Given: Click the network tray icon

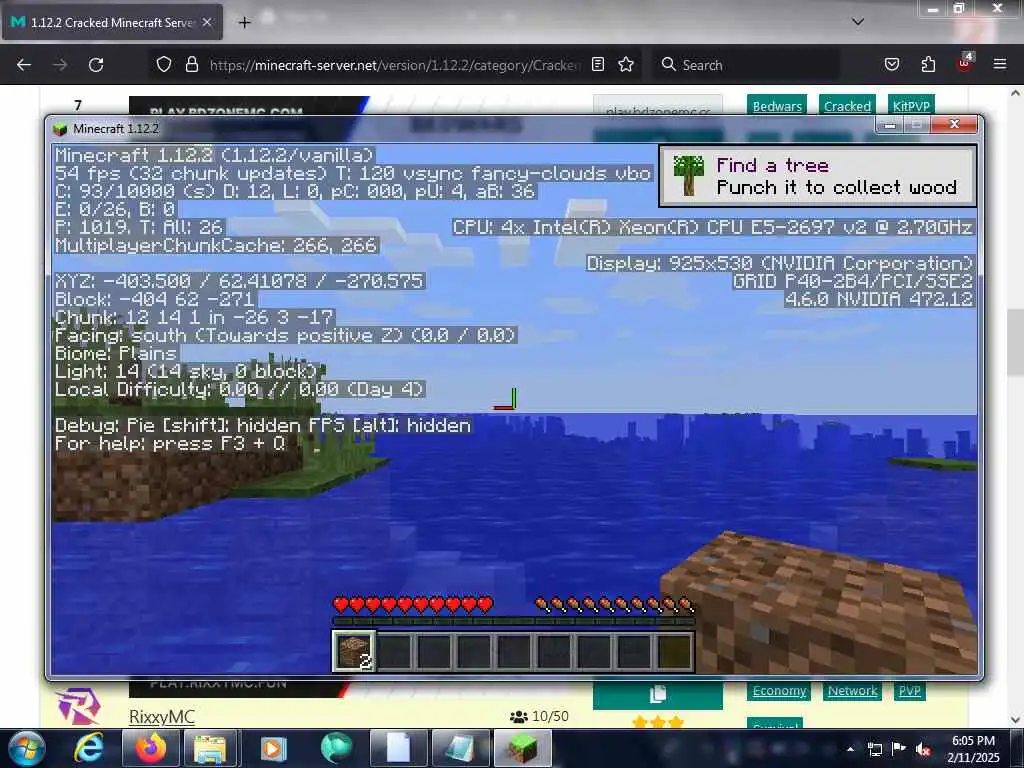Looking at the screenshot, I should (x=875, y=749).
